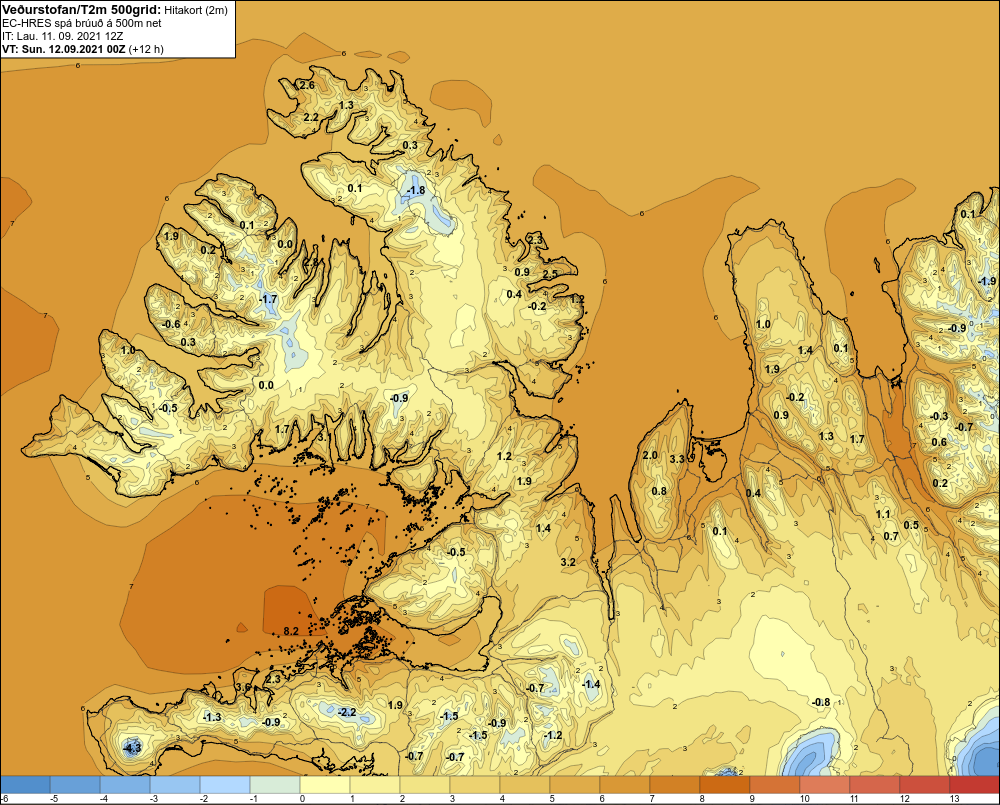Click the '2.0' temperature value
This screenshot has height=805, width=1000.
point(650,455)
